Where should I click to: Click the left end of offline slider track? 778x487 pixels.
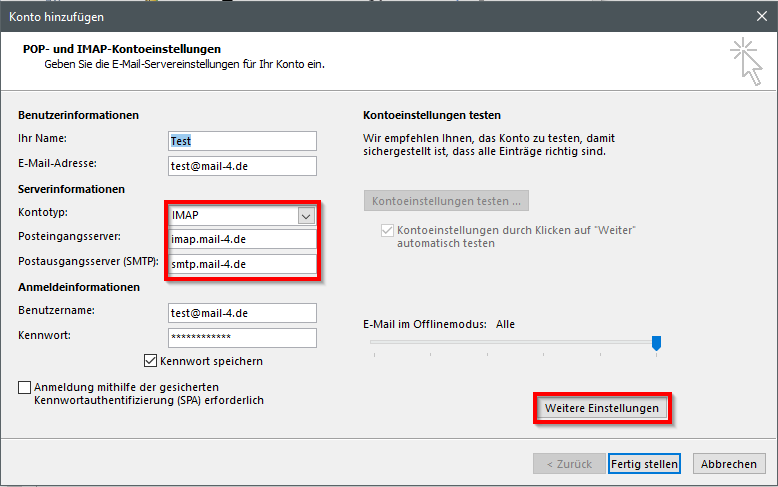(x=372, y=342)
